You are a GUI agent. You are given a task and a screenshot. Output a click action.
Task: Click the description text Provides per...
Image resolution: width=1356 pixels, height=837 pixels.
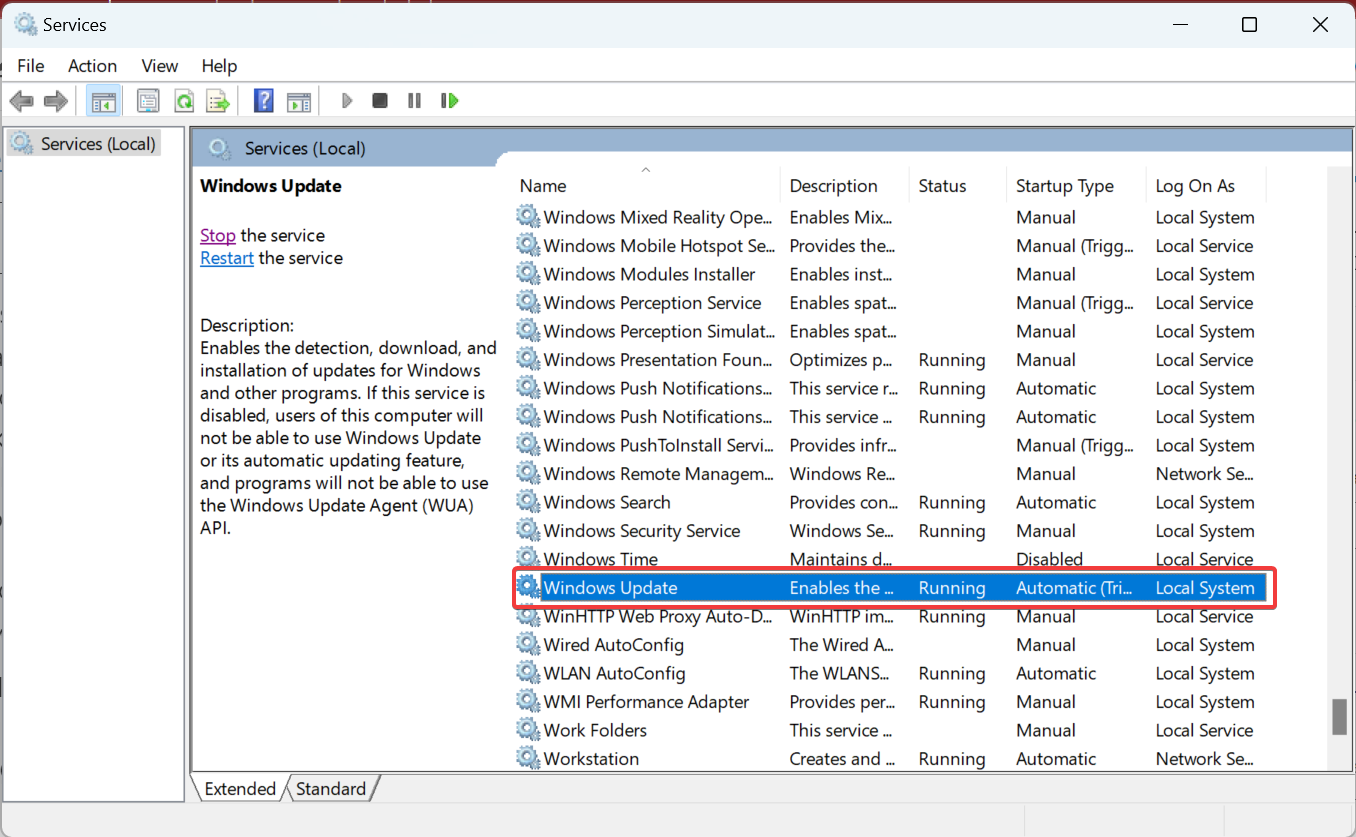(x=841, y=702)
